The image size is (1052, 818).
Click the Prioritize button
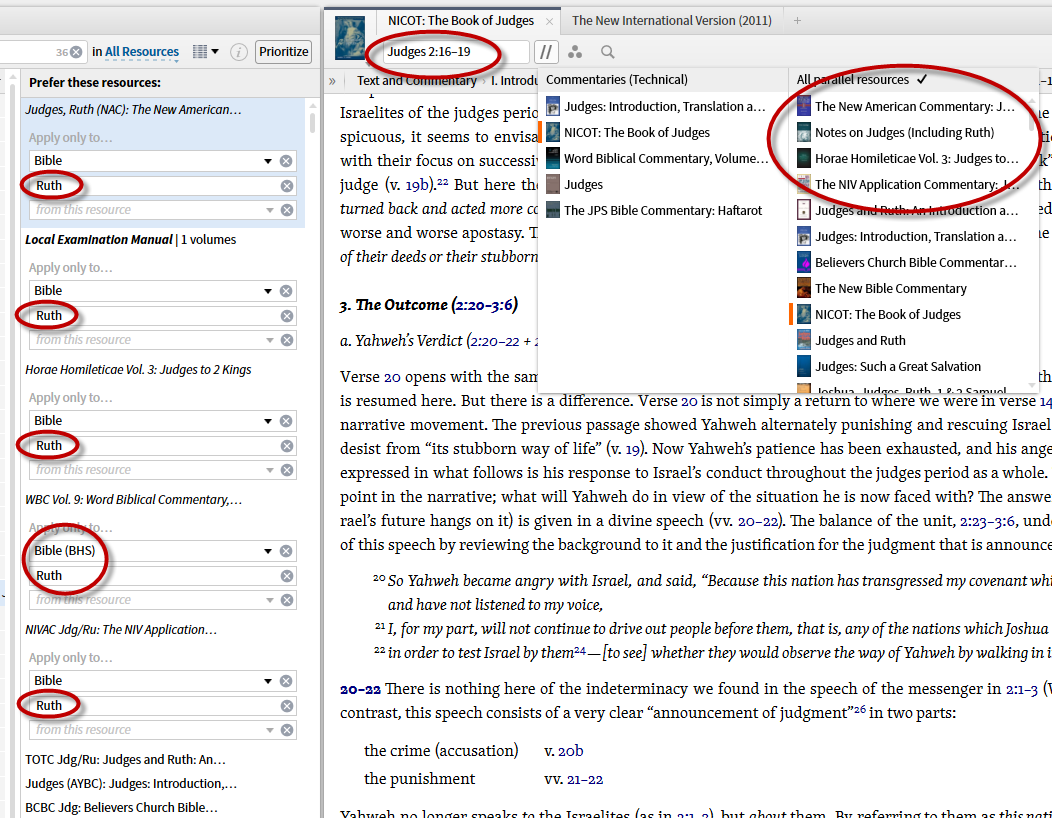[283, 52]
